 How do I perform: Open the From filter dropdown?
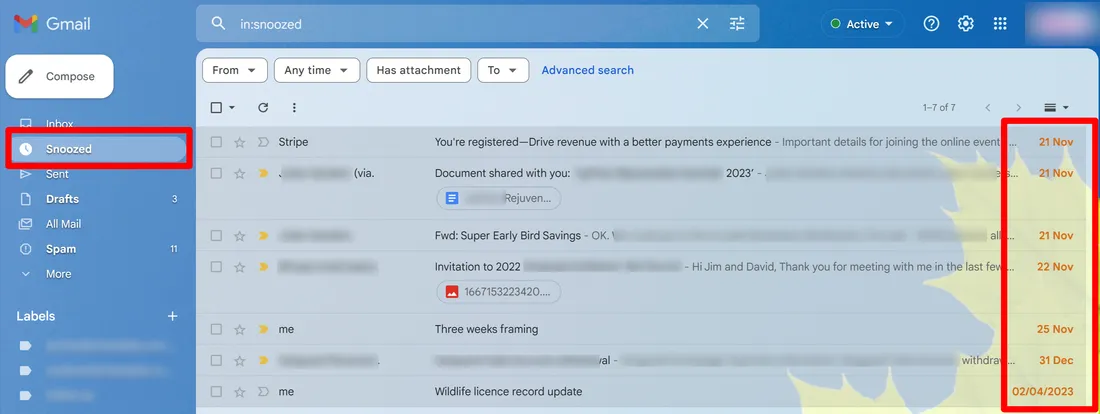[234, 70]
